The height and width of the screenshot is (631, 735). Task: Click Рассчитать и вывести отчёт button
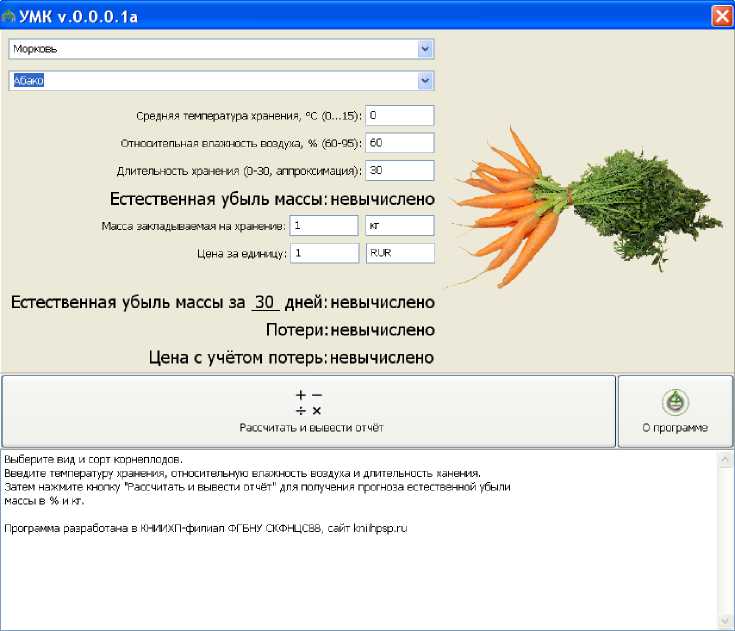[x=309, y=411]
